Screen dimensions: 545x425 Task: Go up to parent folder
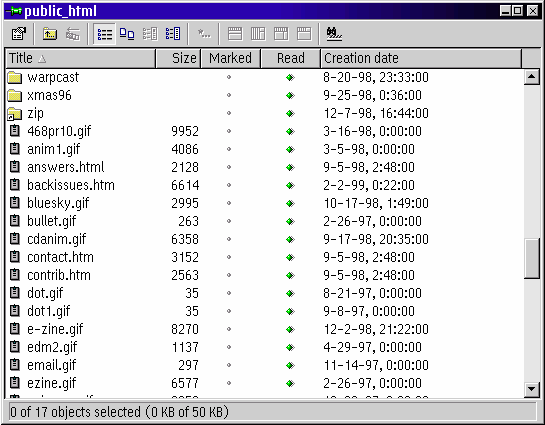(50, 34)
